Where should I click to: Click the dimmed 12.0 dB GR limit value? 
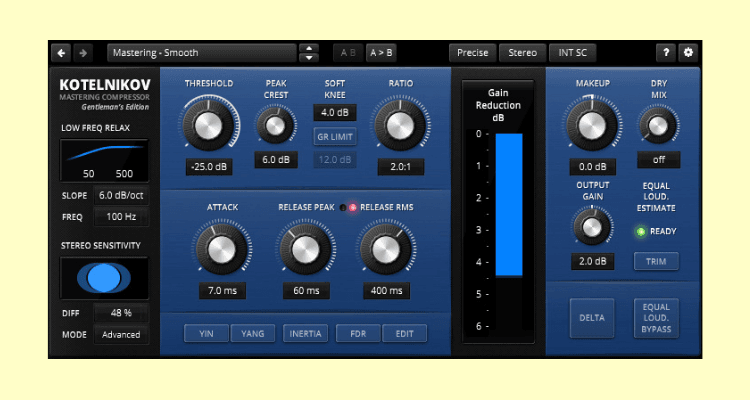pos(335,160)
